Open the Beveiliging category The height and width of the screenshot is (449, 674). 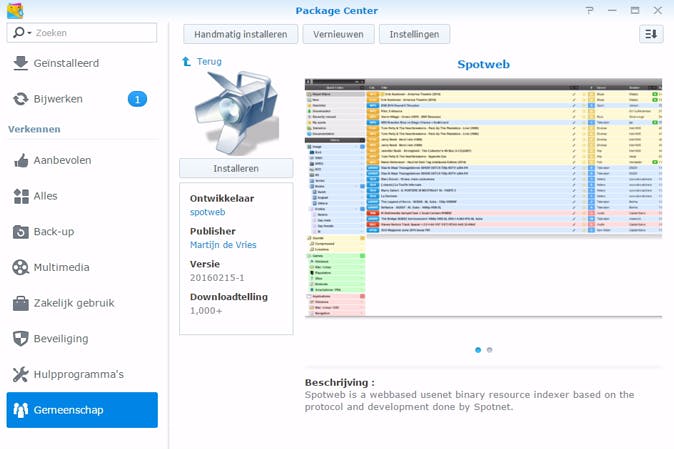(82, 339)
